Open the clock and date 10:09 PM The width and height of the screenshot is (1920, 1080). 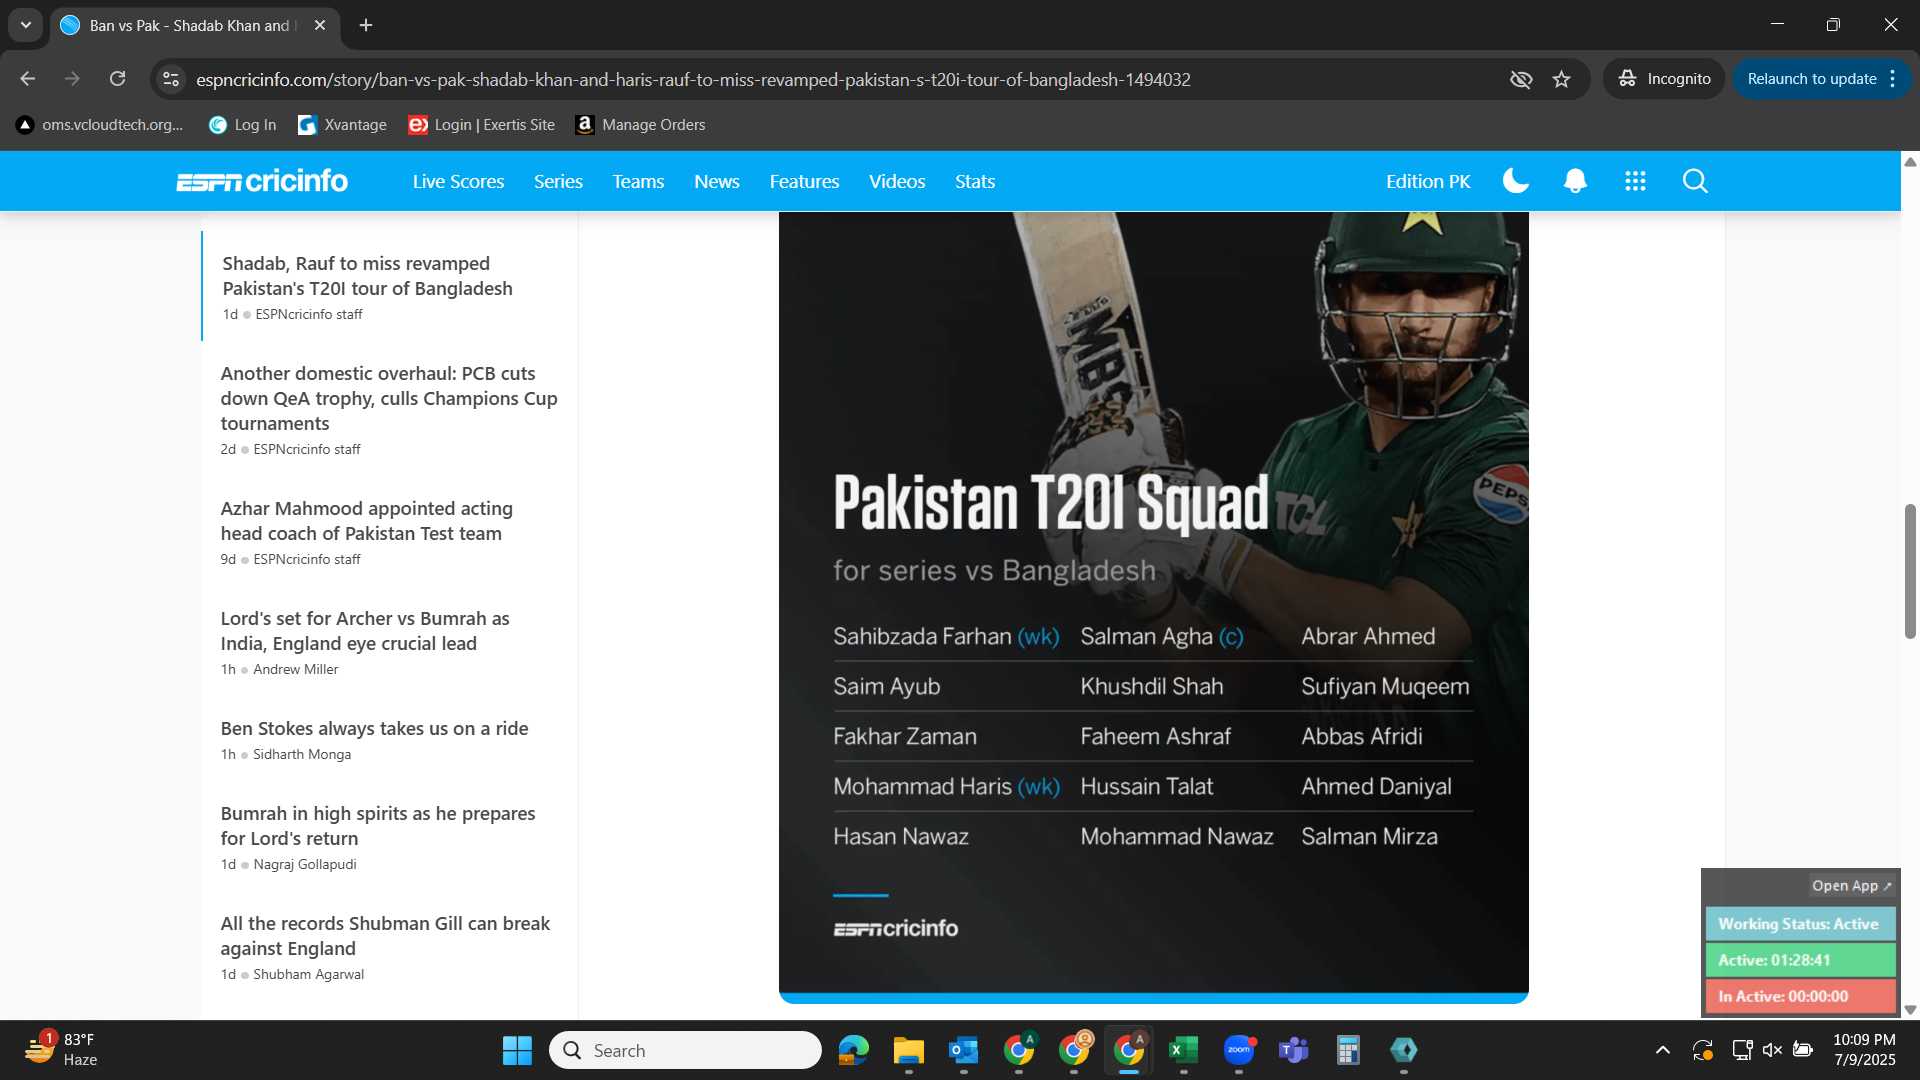1864,1050
